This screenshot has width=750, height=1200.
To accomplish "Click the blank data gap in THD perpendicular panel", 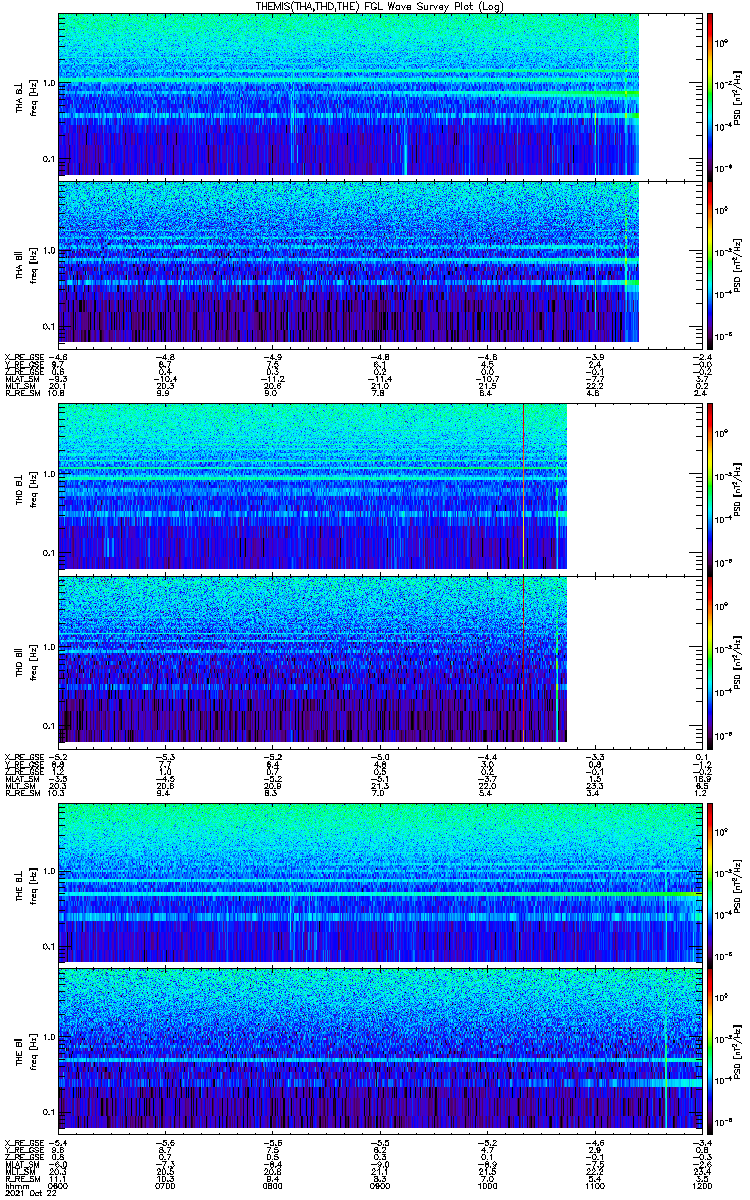I will 633,487.
